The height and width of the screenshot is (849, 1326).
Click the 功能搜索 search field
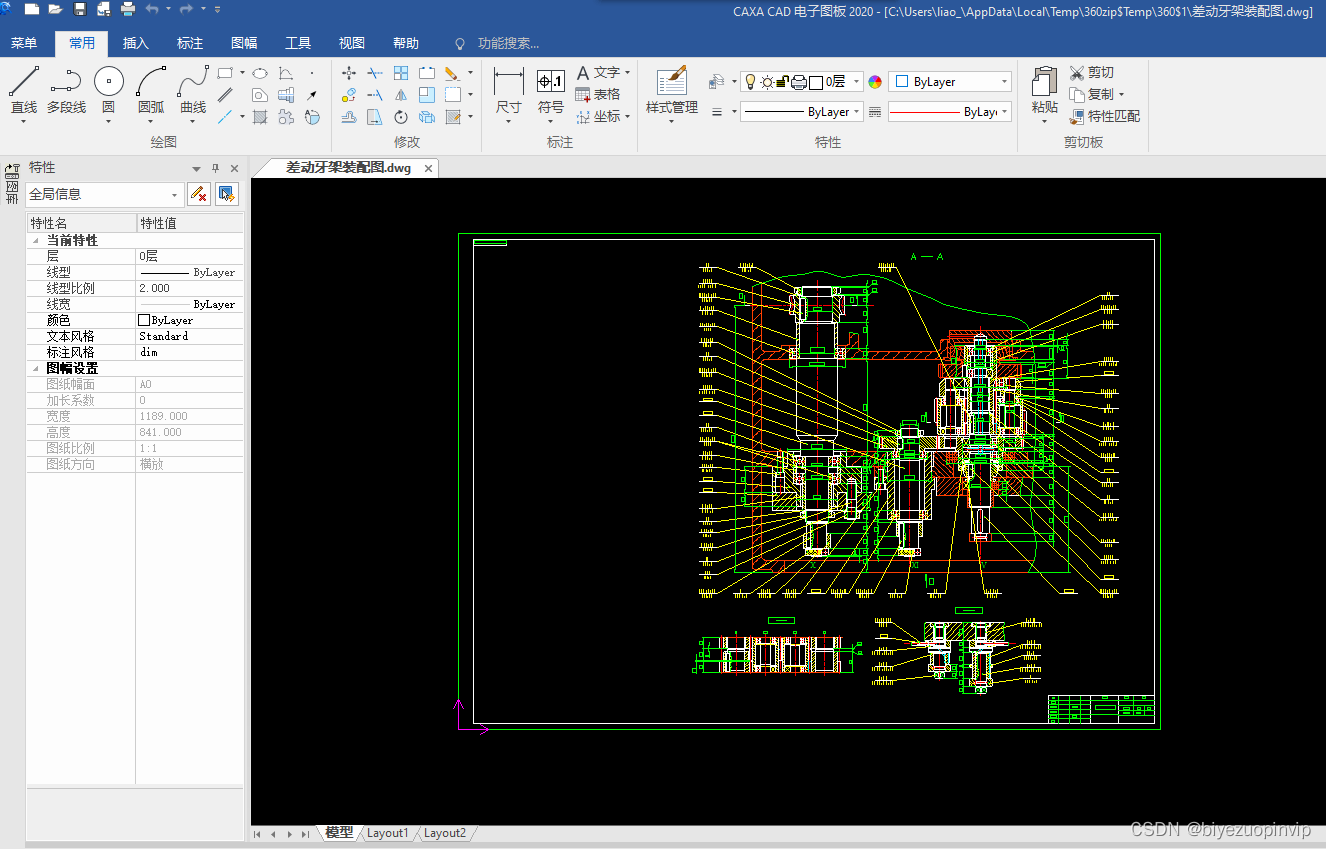(508, 43)
